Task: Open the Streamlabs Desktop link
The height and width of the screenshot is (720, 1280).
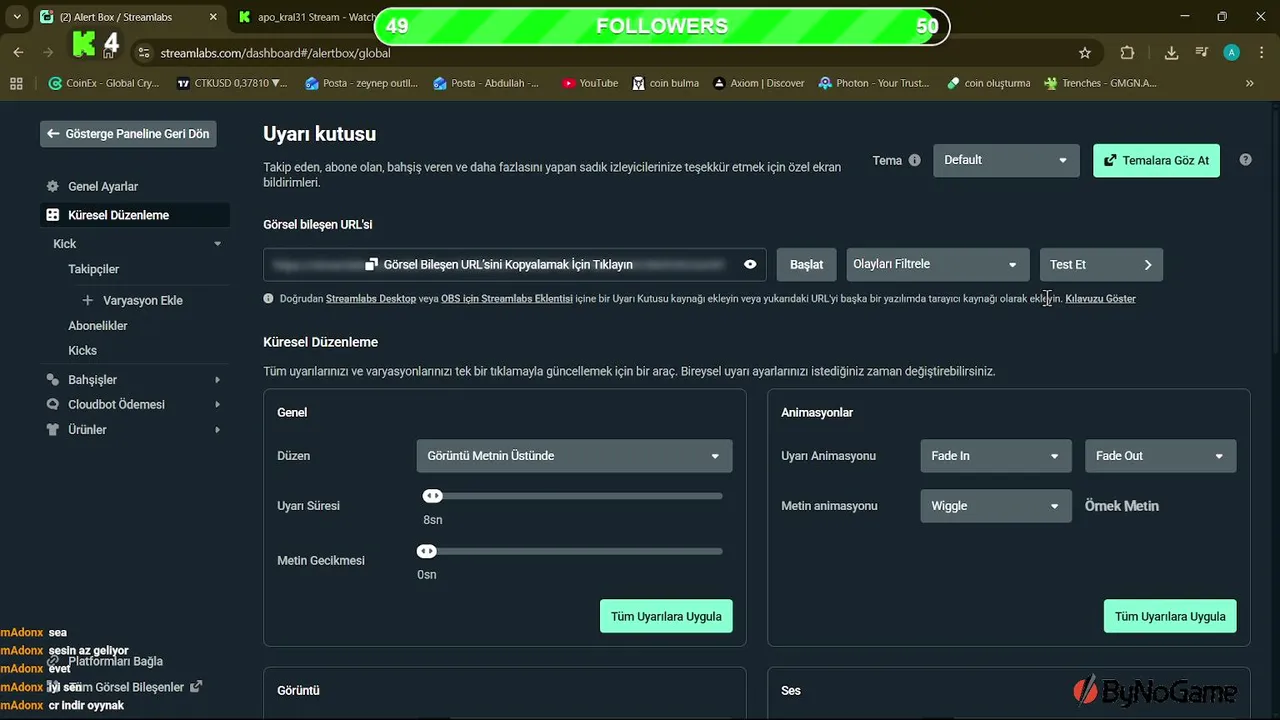Action: 371,298
